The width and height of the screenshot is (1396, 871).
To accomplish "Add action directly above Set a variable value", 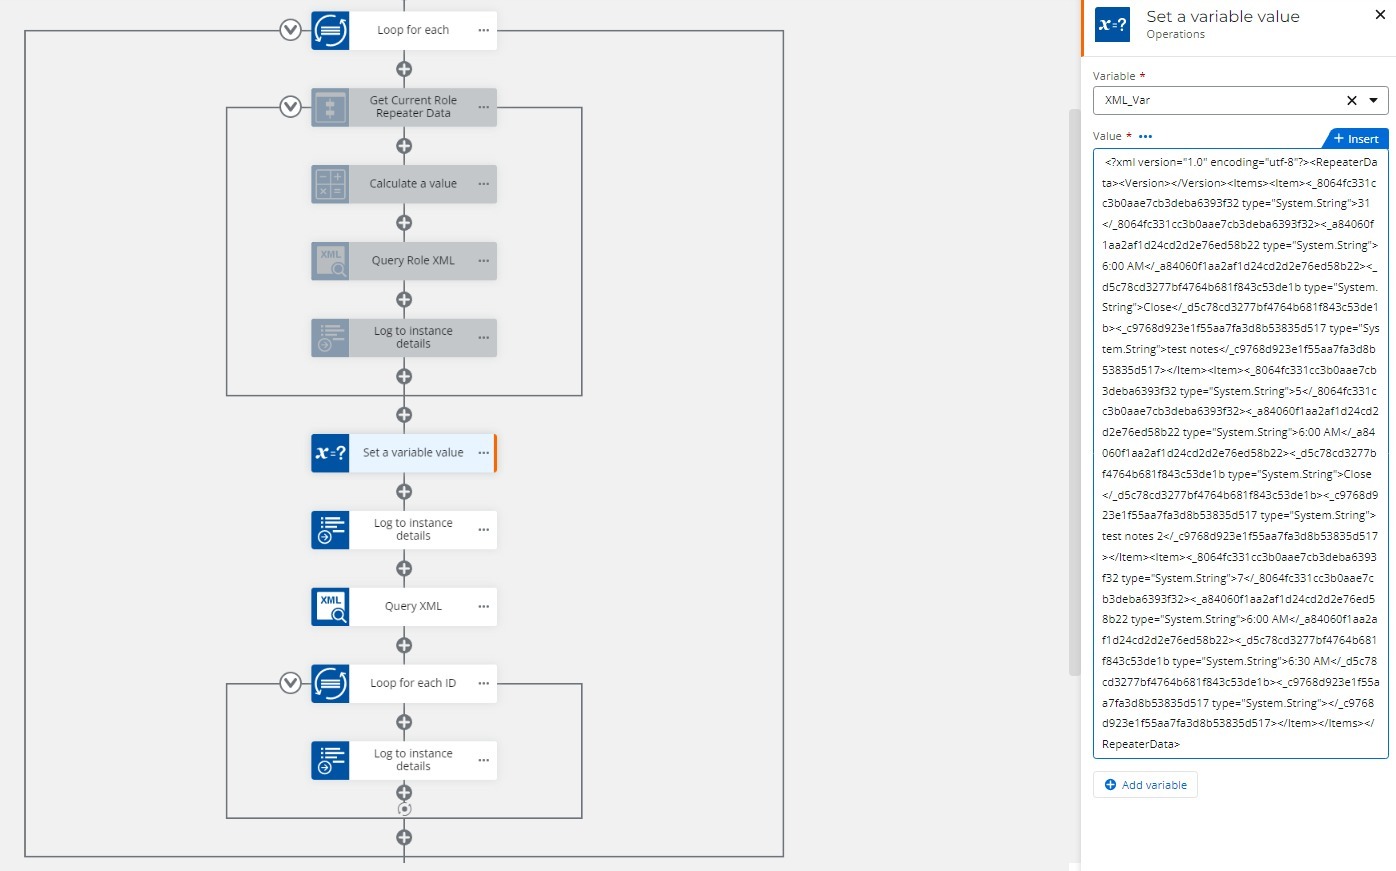I will [x=404, y=415].
